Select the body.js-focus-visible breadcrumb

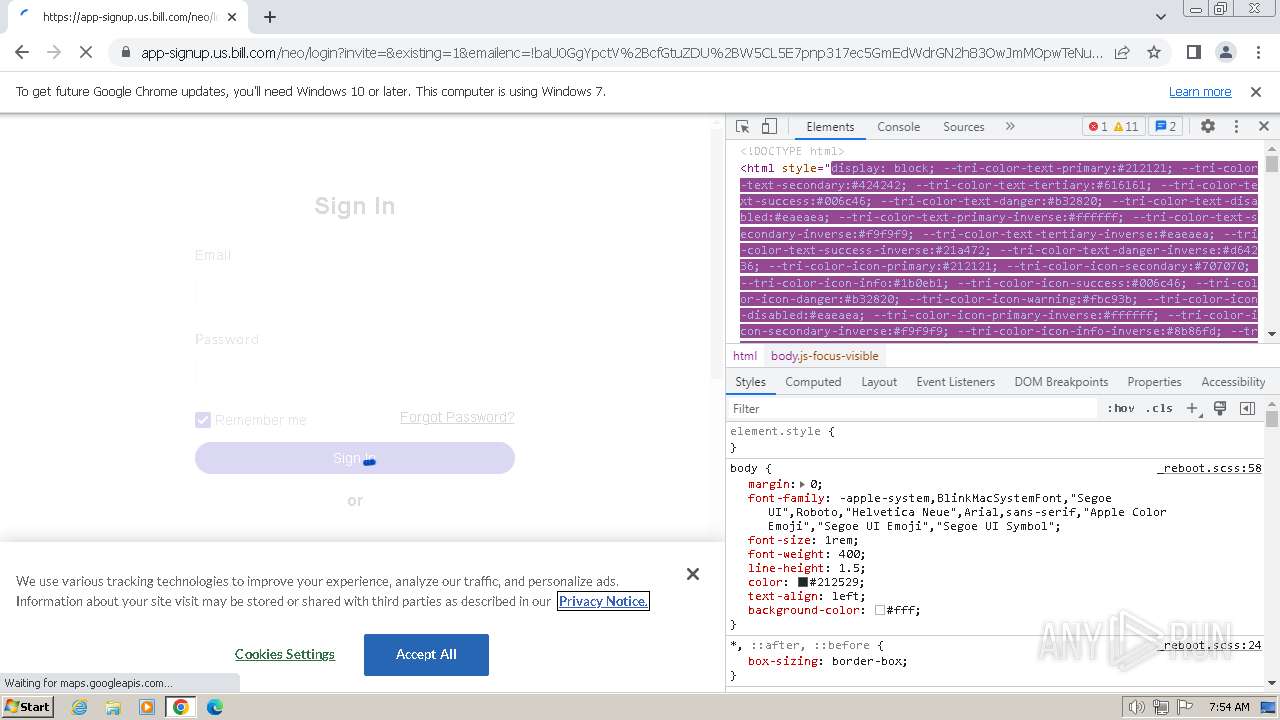click(825, 356)
